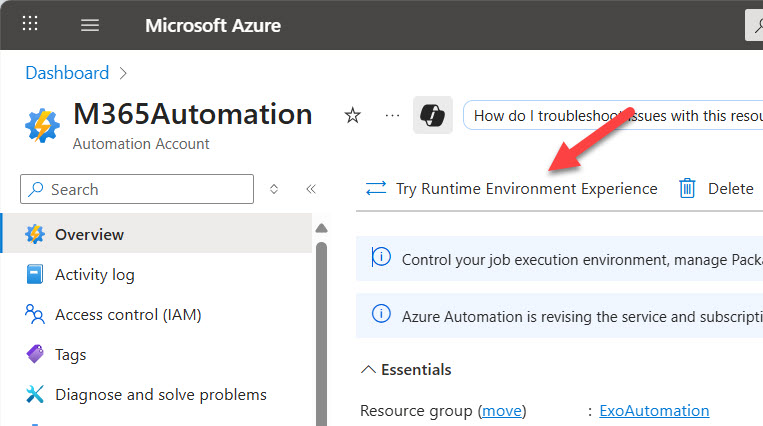Collapse the side menu with the double chevron
This screenshot has height=426, width=763.
(x=311, y=189)
